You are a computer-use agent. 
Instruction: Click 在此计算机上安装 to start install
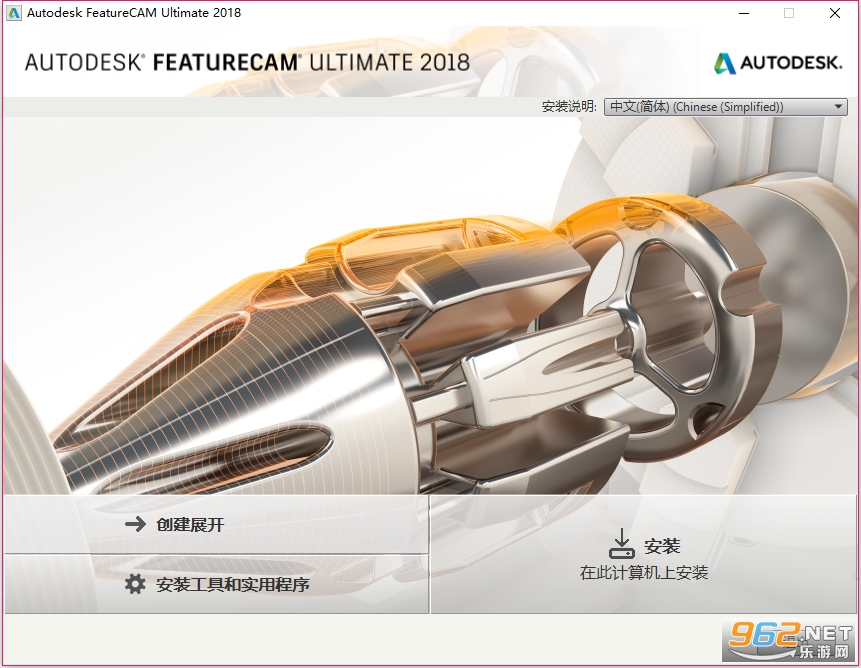pyautogui.click(x=644, y=554)
